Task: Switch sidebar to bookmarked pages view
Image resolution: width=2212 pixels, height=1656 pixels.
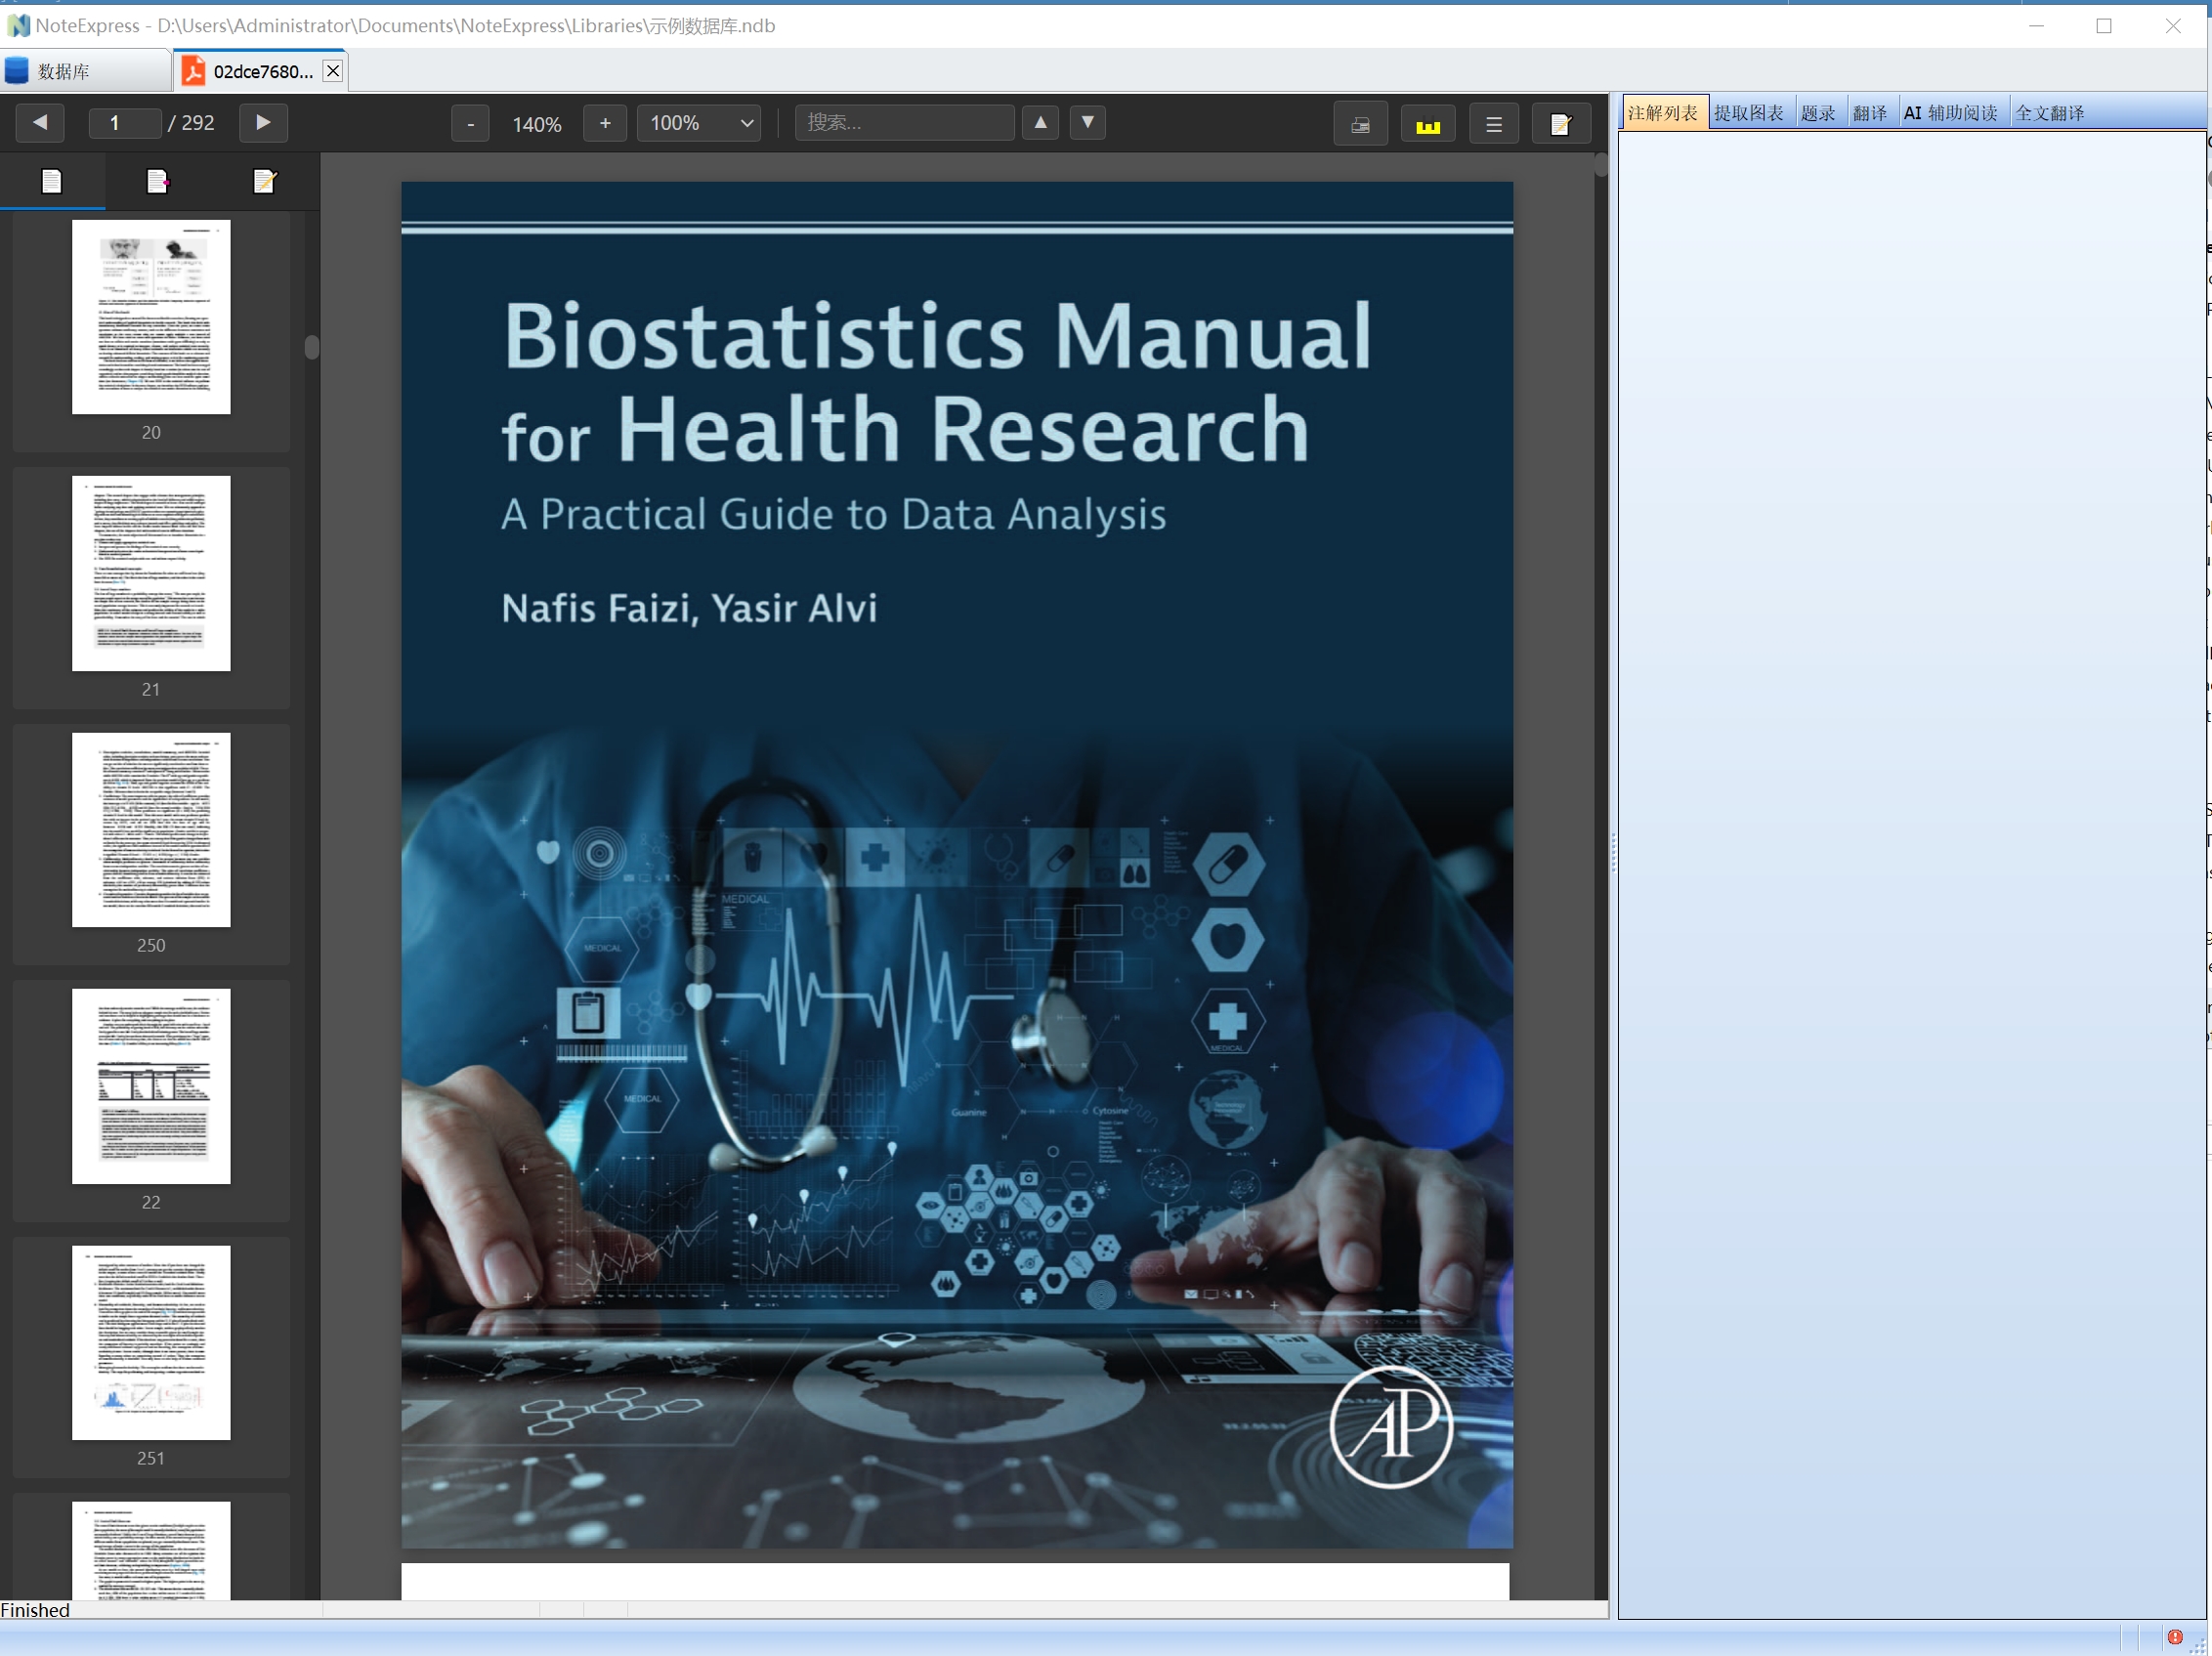Action: [x=158, y=181]
